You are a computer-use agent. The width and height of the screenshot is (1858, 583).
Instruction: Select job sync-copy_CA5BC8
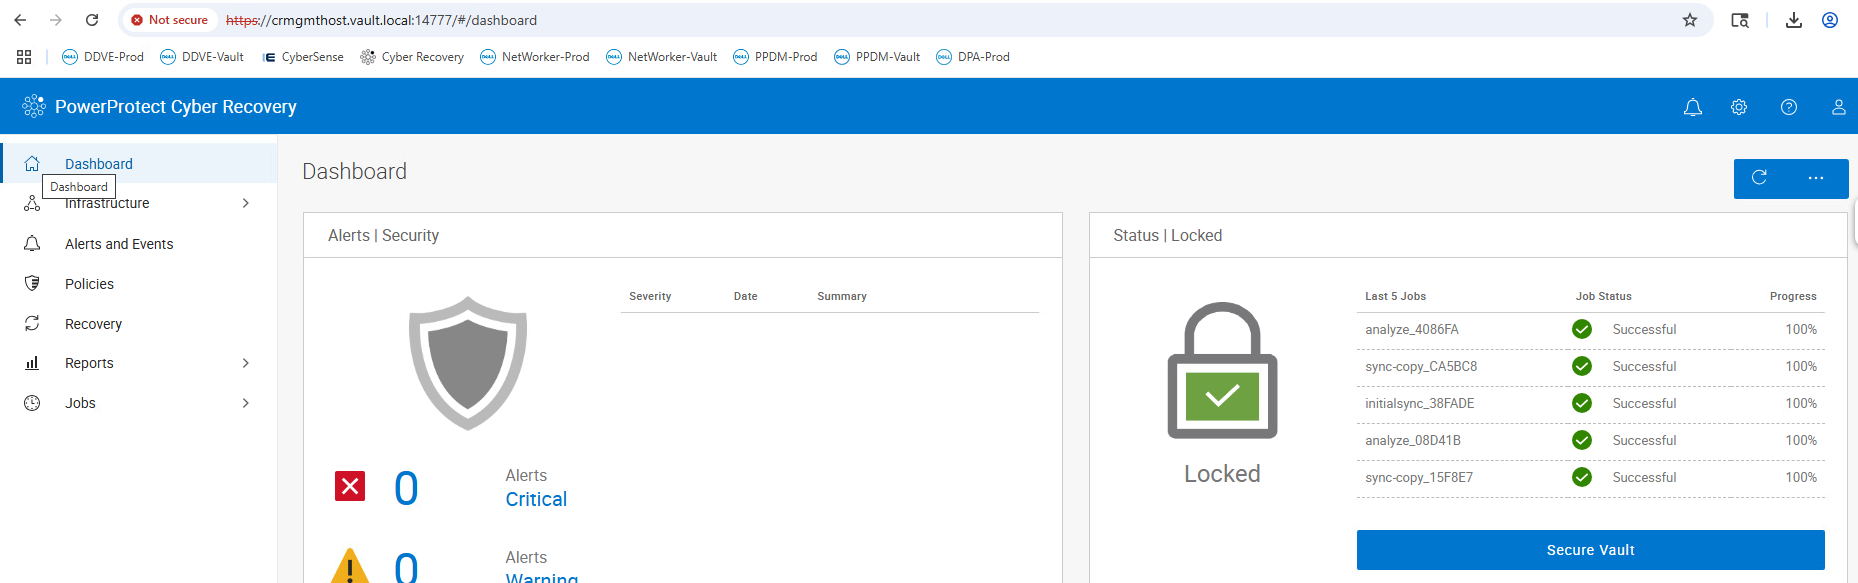(x=1421, y=366)
